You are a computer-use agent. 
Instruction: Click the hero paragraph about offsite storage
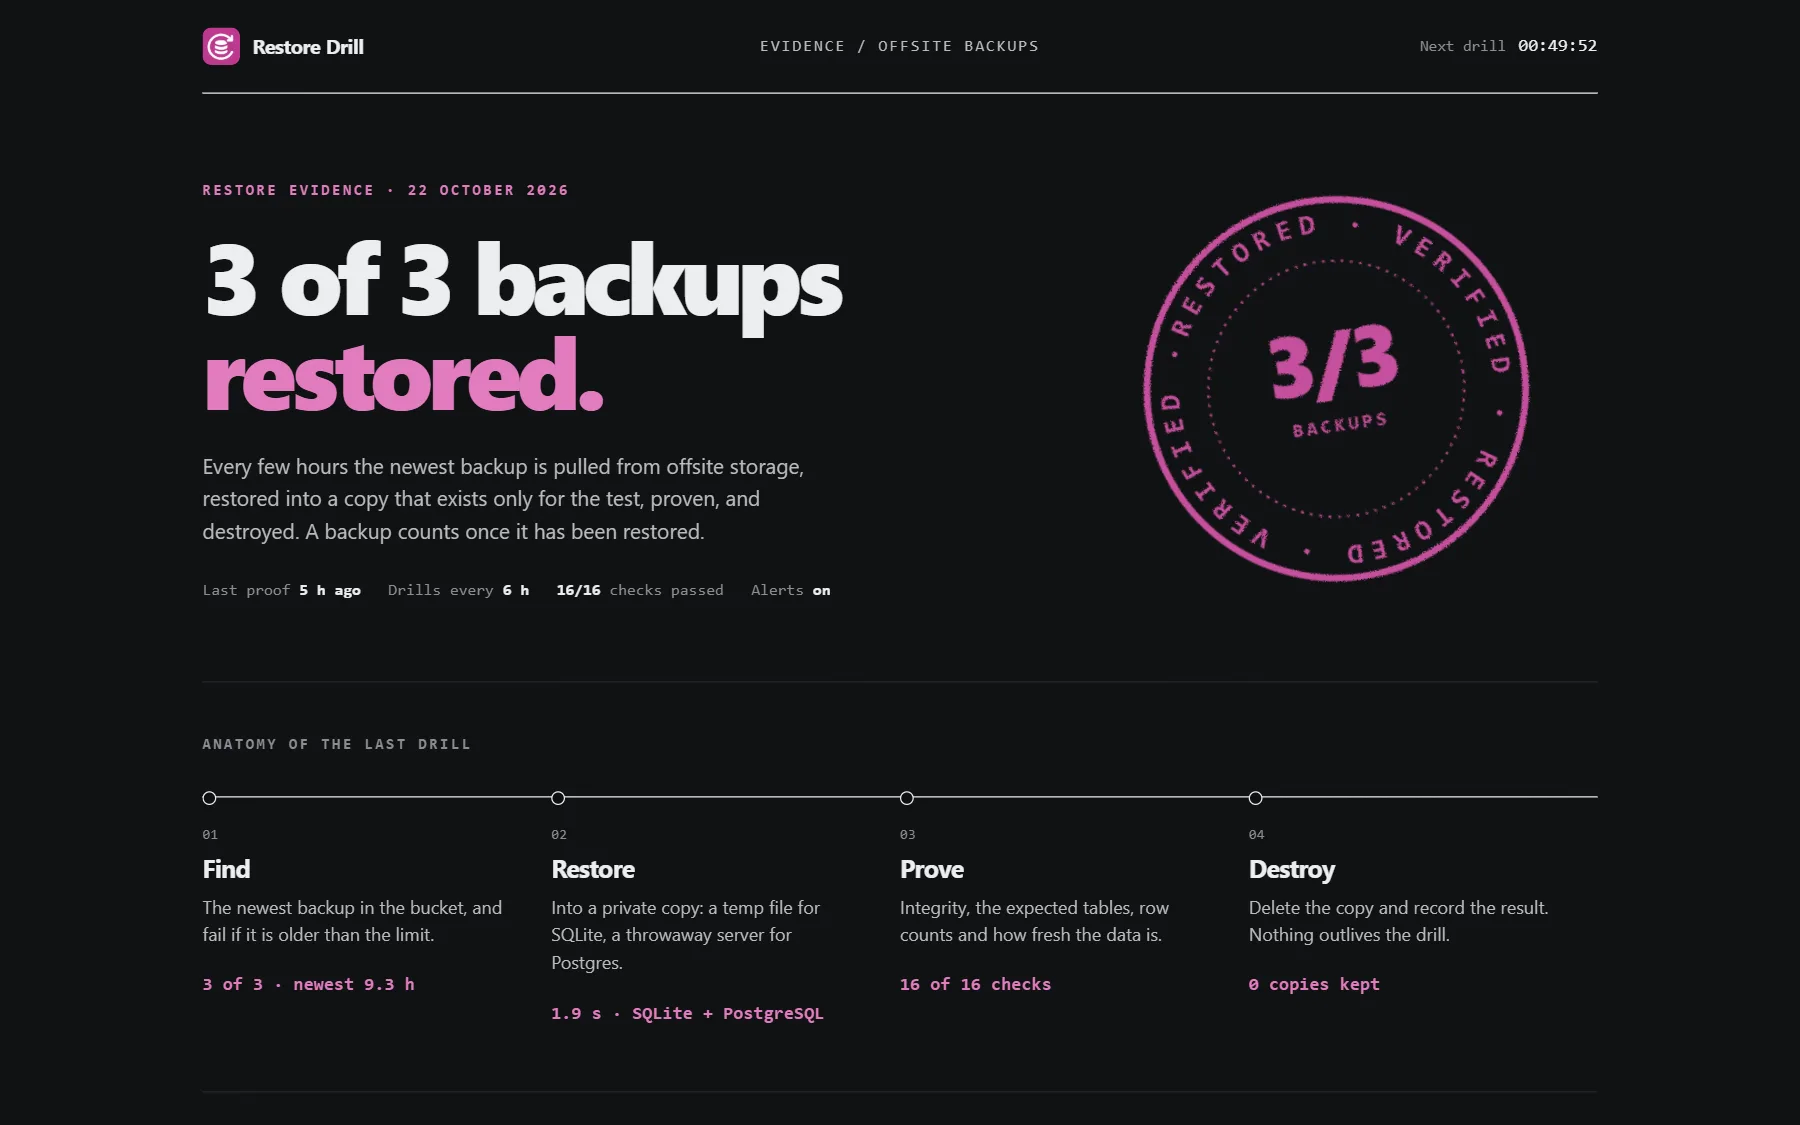503,499
